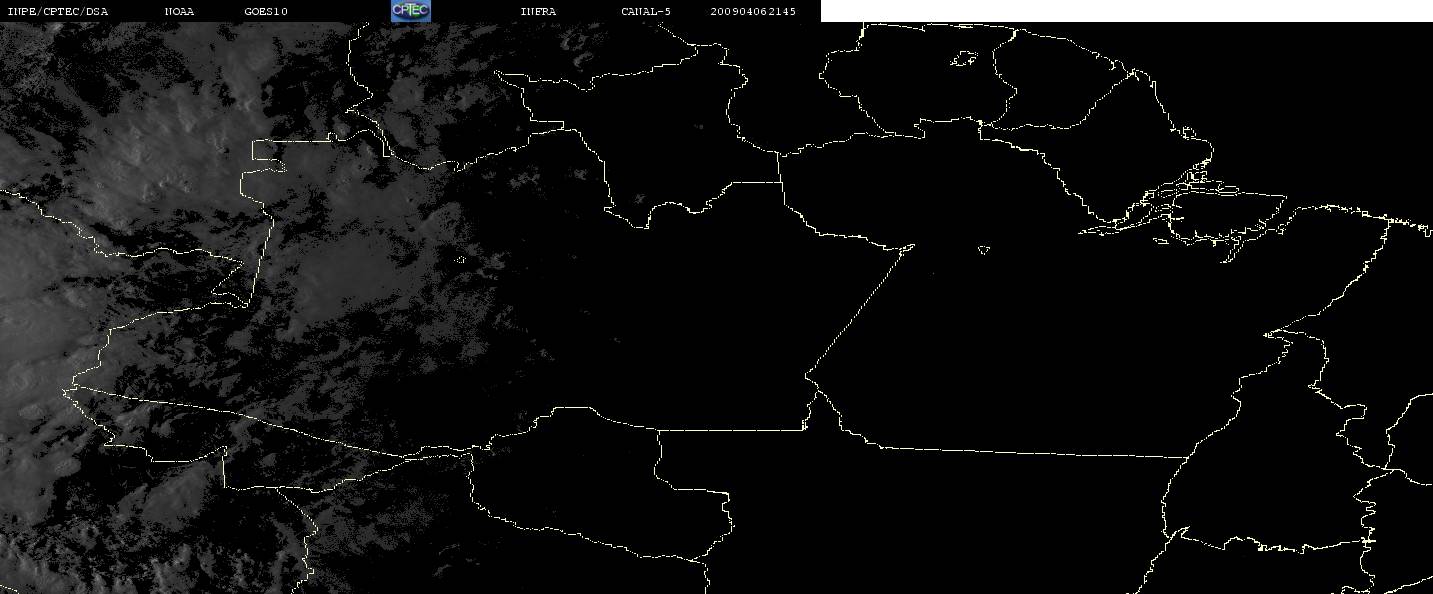Click the 200904062145 timestamp text
The height and width of the screenshot is (594, 1433).
753,12
